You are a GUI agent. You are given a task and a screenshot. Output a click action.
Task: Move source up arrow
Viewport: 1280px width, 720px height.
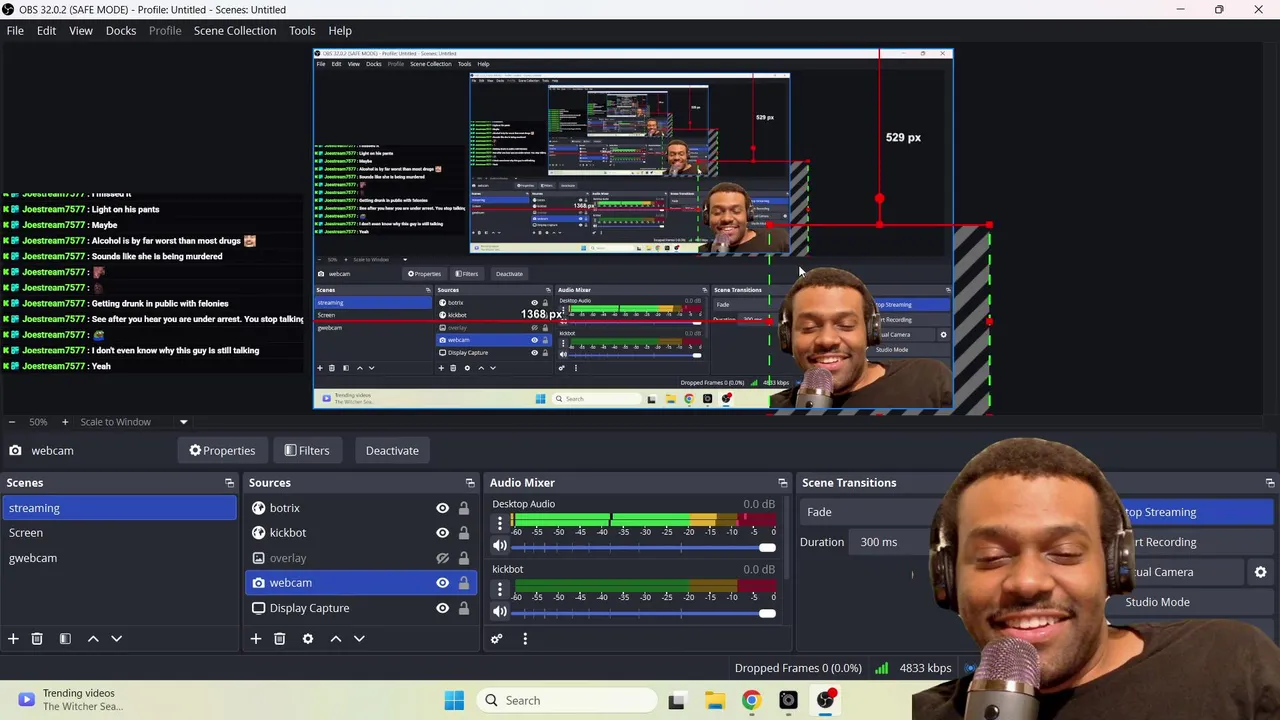tap(336, 638)
